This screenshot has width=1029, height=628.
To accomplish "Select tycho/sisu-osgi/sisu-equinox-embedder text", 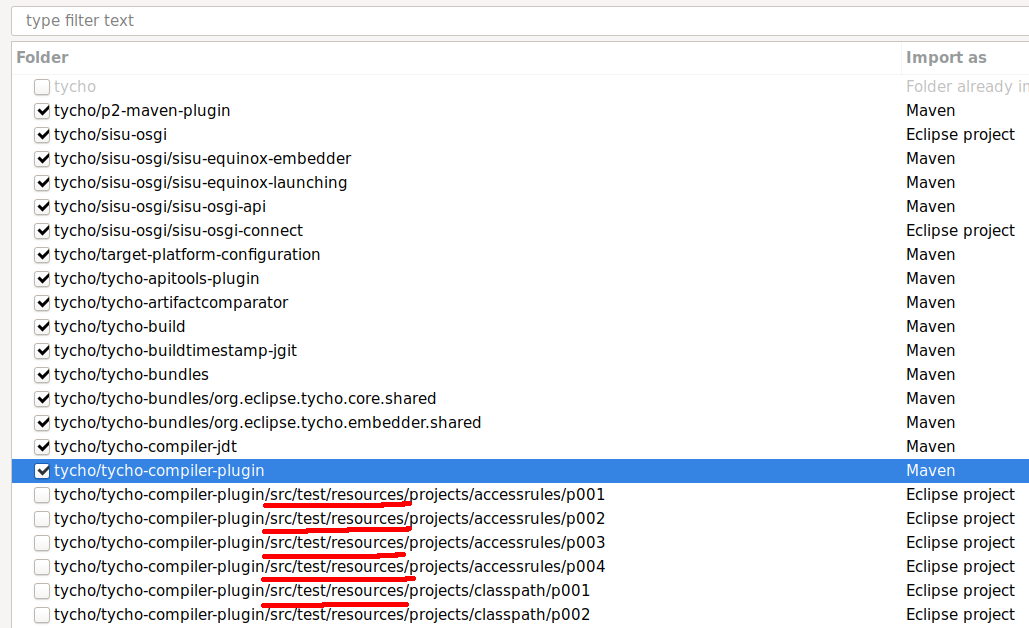I will 202,159.
